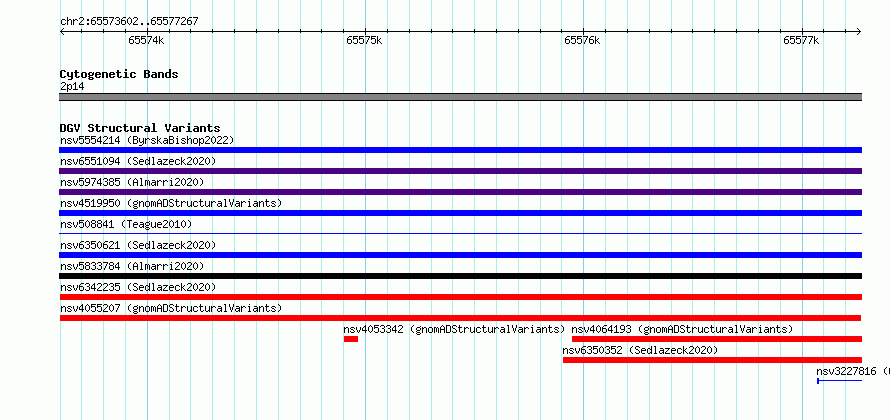This screenshot has width=890, height=420.
Task: Click the 65575k ruler position label
Action: point(364,40)
